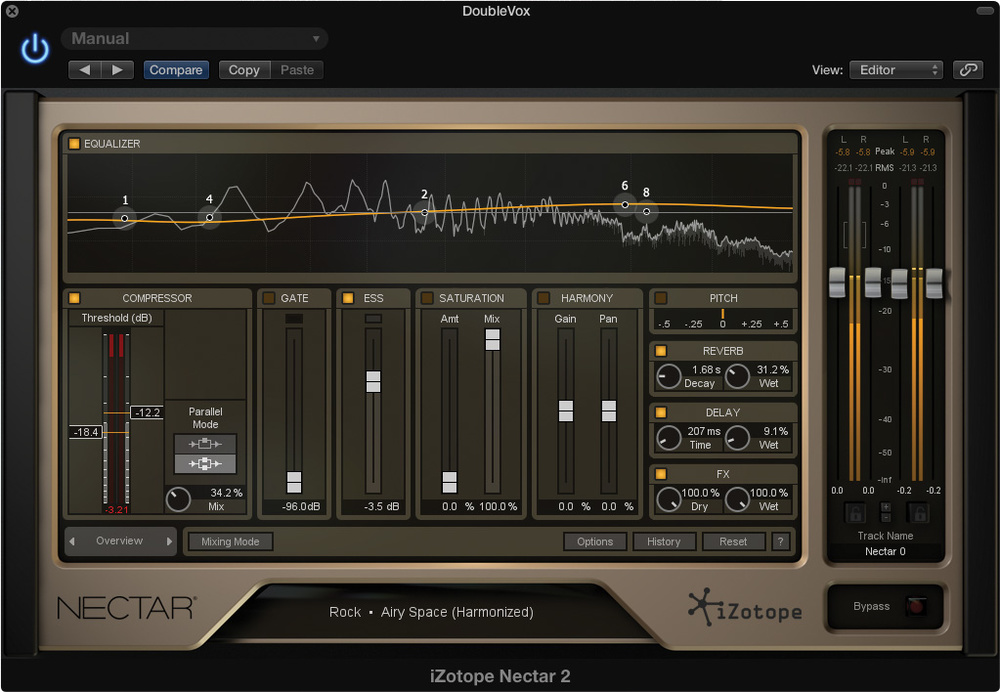Click the Delay Time knob
The image size is (1000, 692).
point(668,438)
